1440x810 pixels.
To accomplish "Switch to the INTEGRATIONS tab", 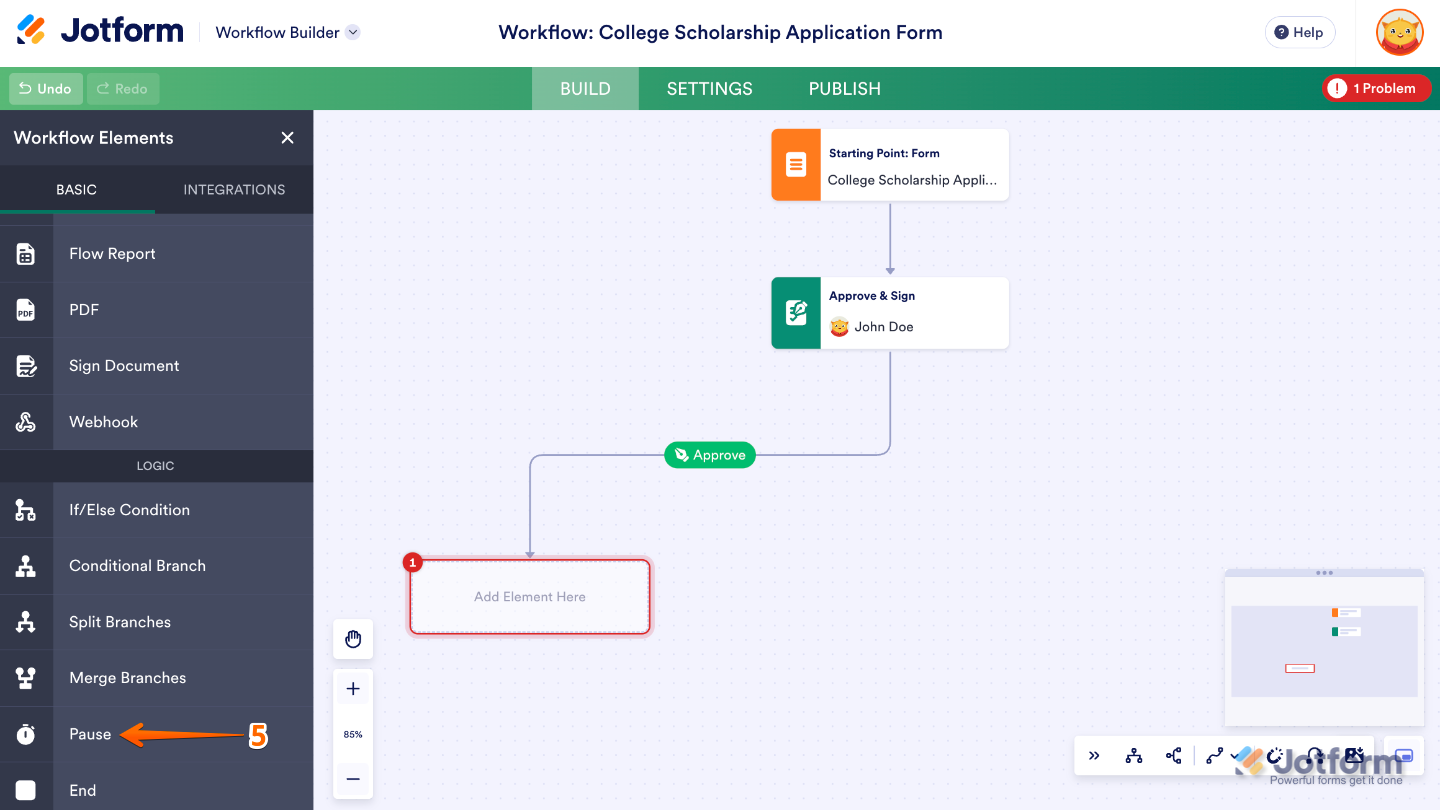I will (x=233, y=189).
